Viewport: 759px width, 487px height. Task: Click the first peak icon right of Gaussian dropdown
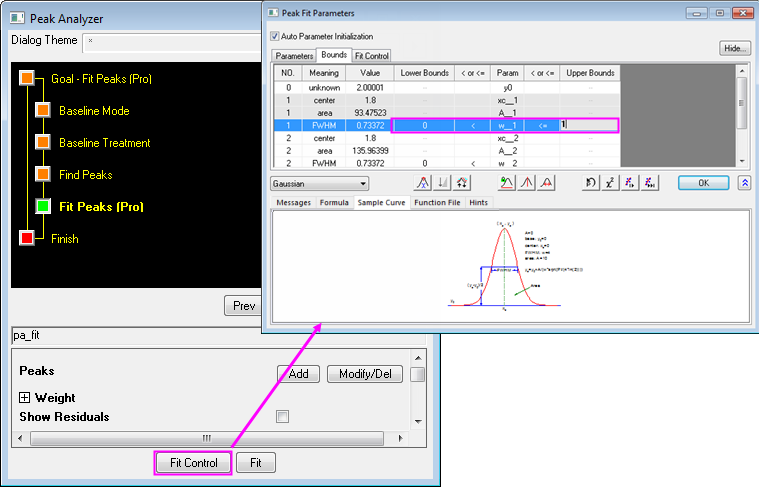click(x=422, y=183)
